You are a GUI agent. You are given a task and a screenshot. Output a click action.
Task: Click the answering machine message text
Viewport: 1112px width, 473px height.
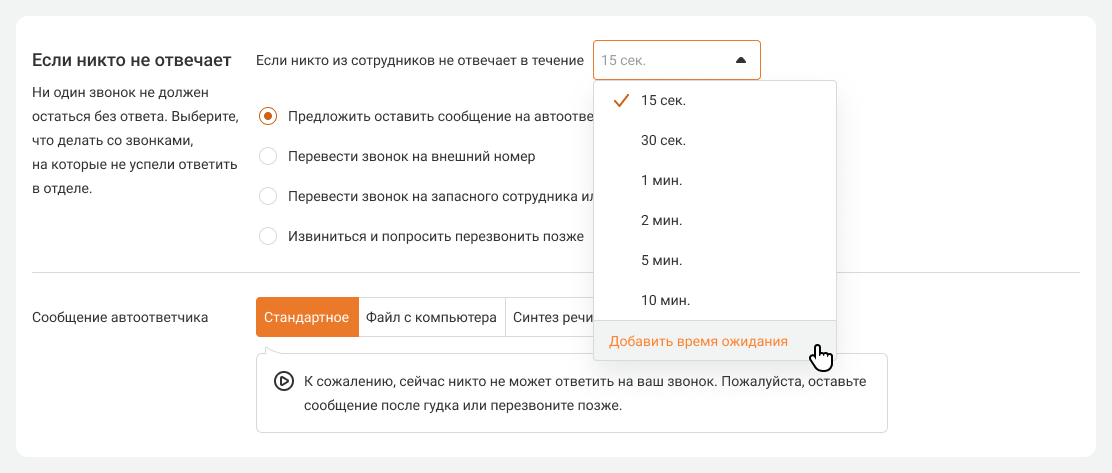pyautogui.click(x=584, y=394)
